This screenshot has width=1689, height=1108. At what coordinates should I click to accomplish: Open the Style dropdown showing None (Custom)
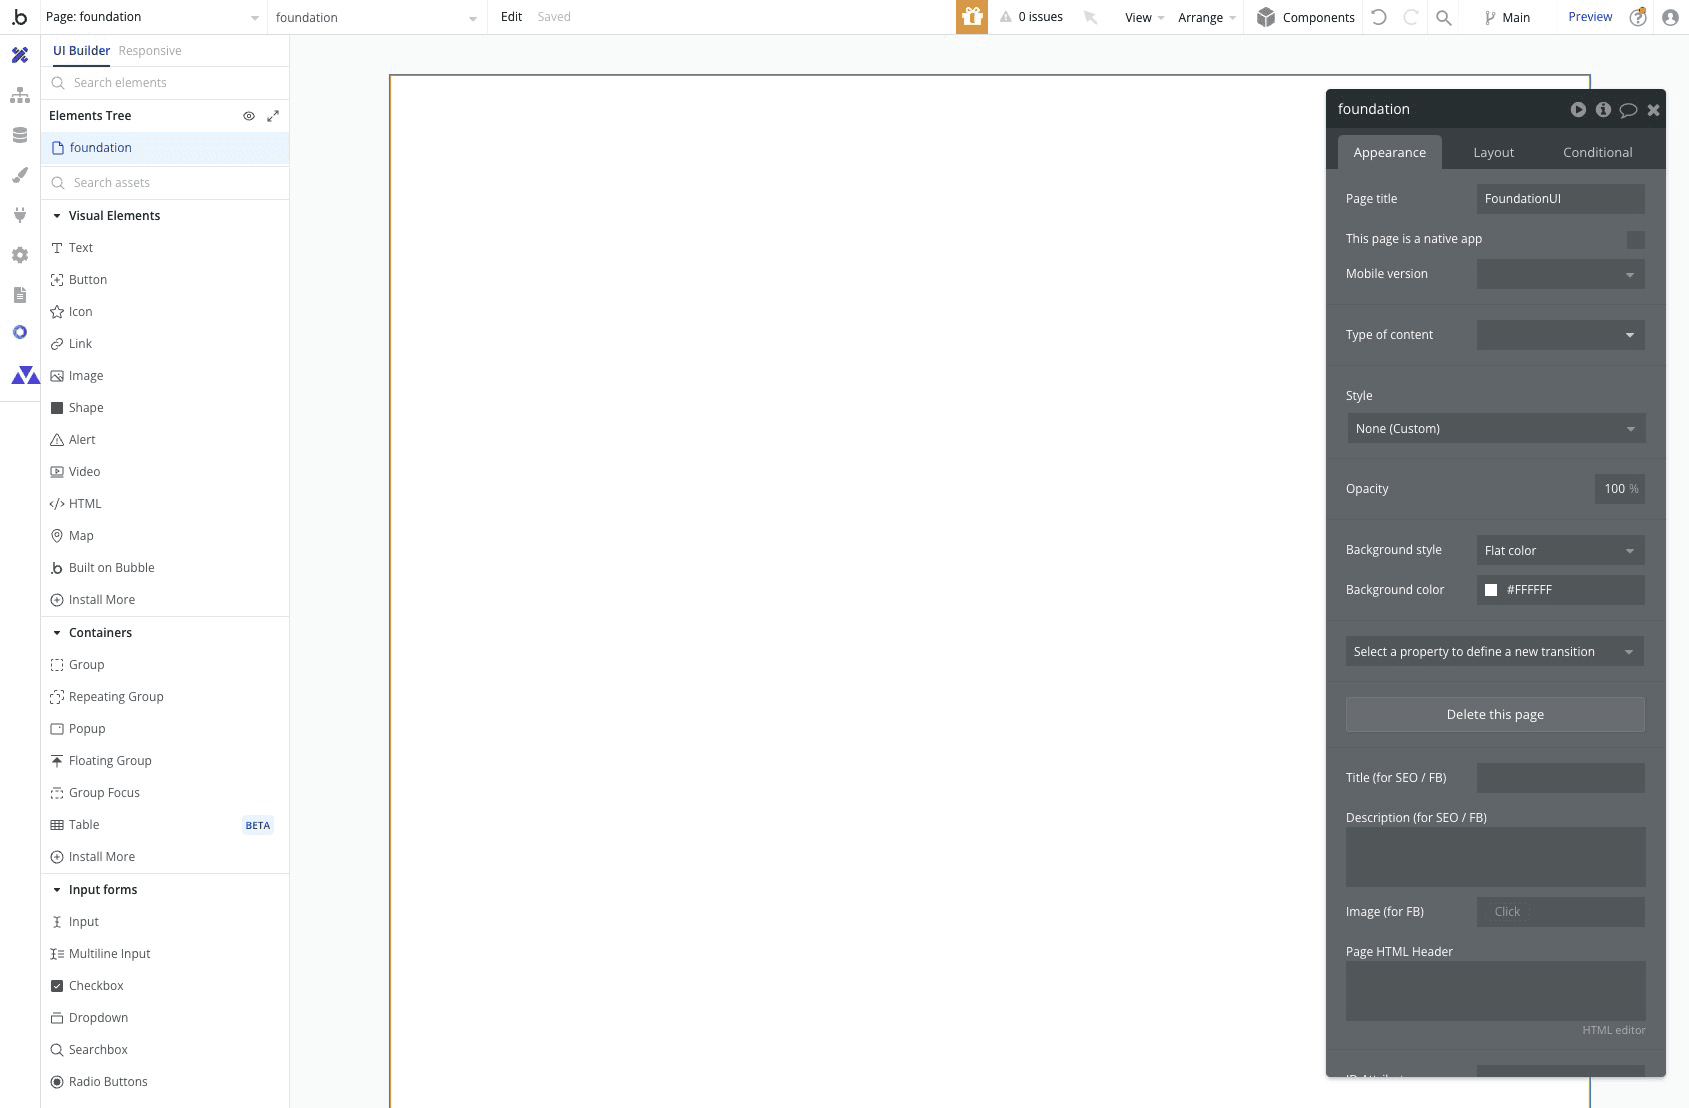(x=1494, y=428)
